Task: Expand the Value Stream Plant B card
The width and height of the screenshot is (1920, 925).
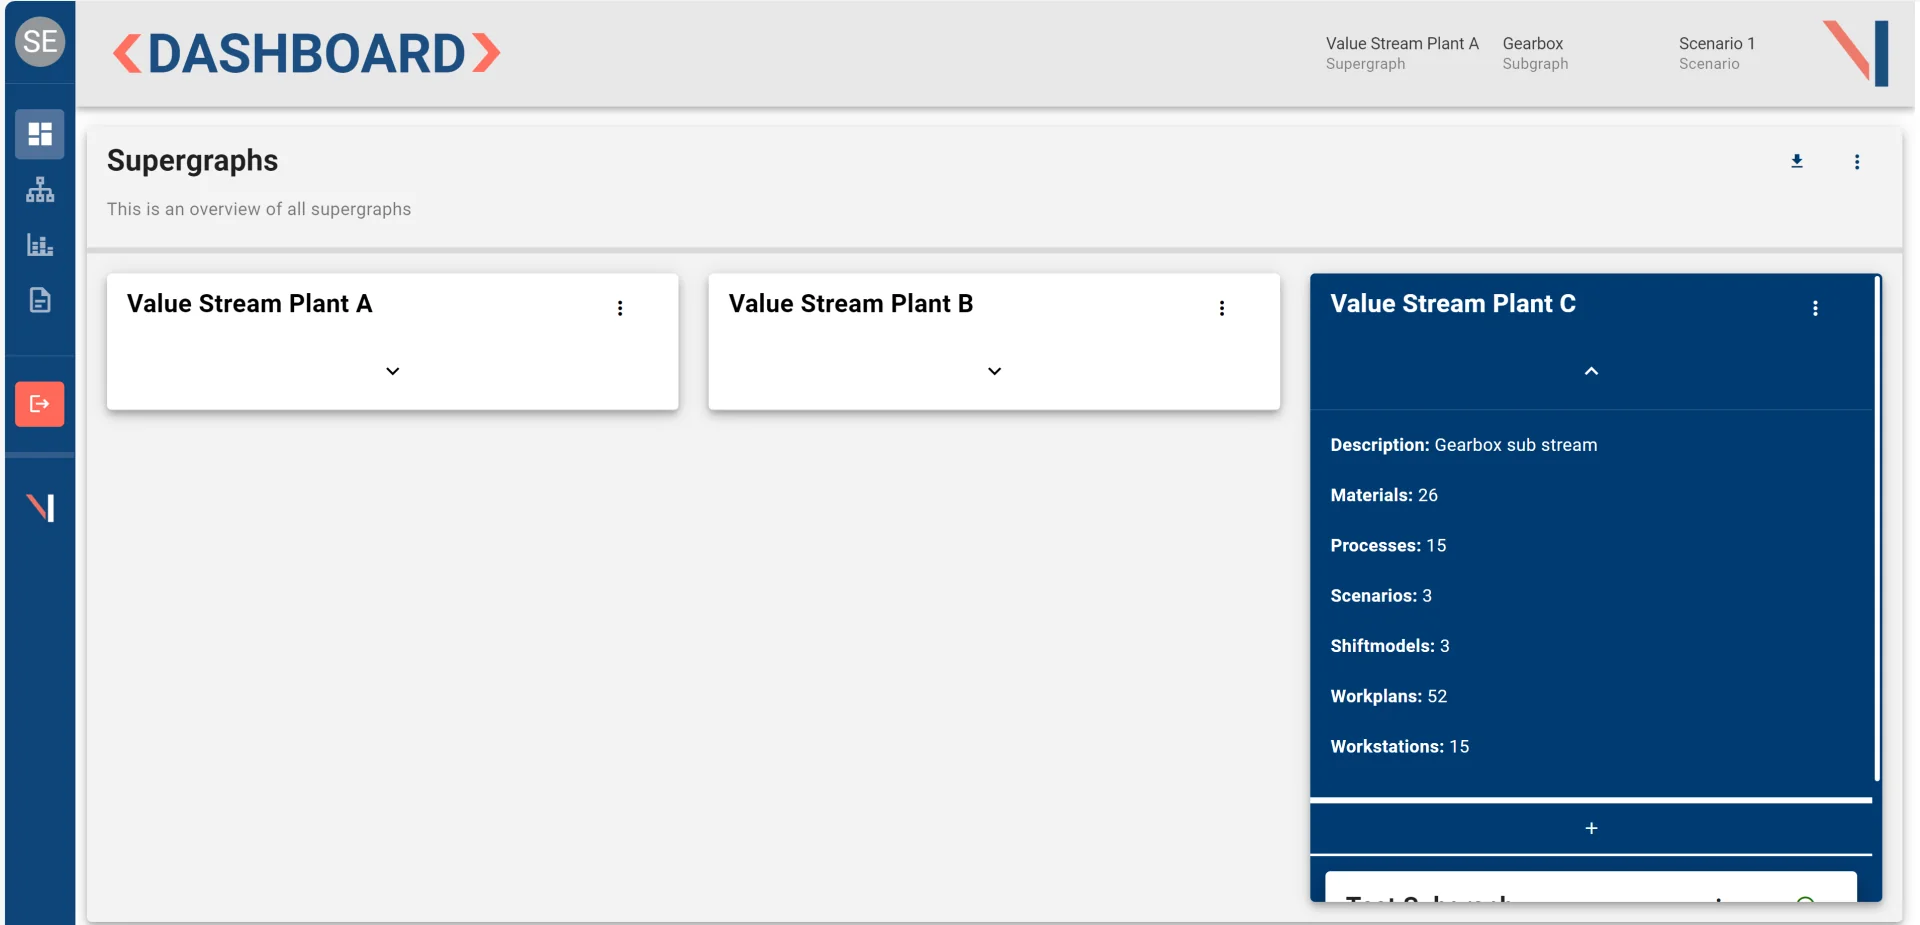Action: 994,371
